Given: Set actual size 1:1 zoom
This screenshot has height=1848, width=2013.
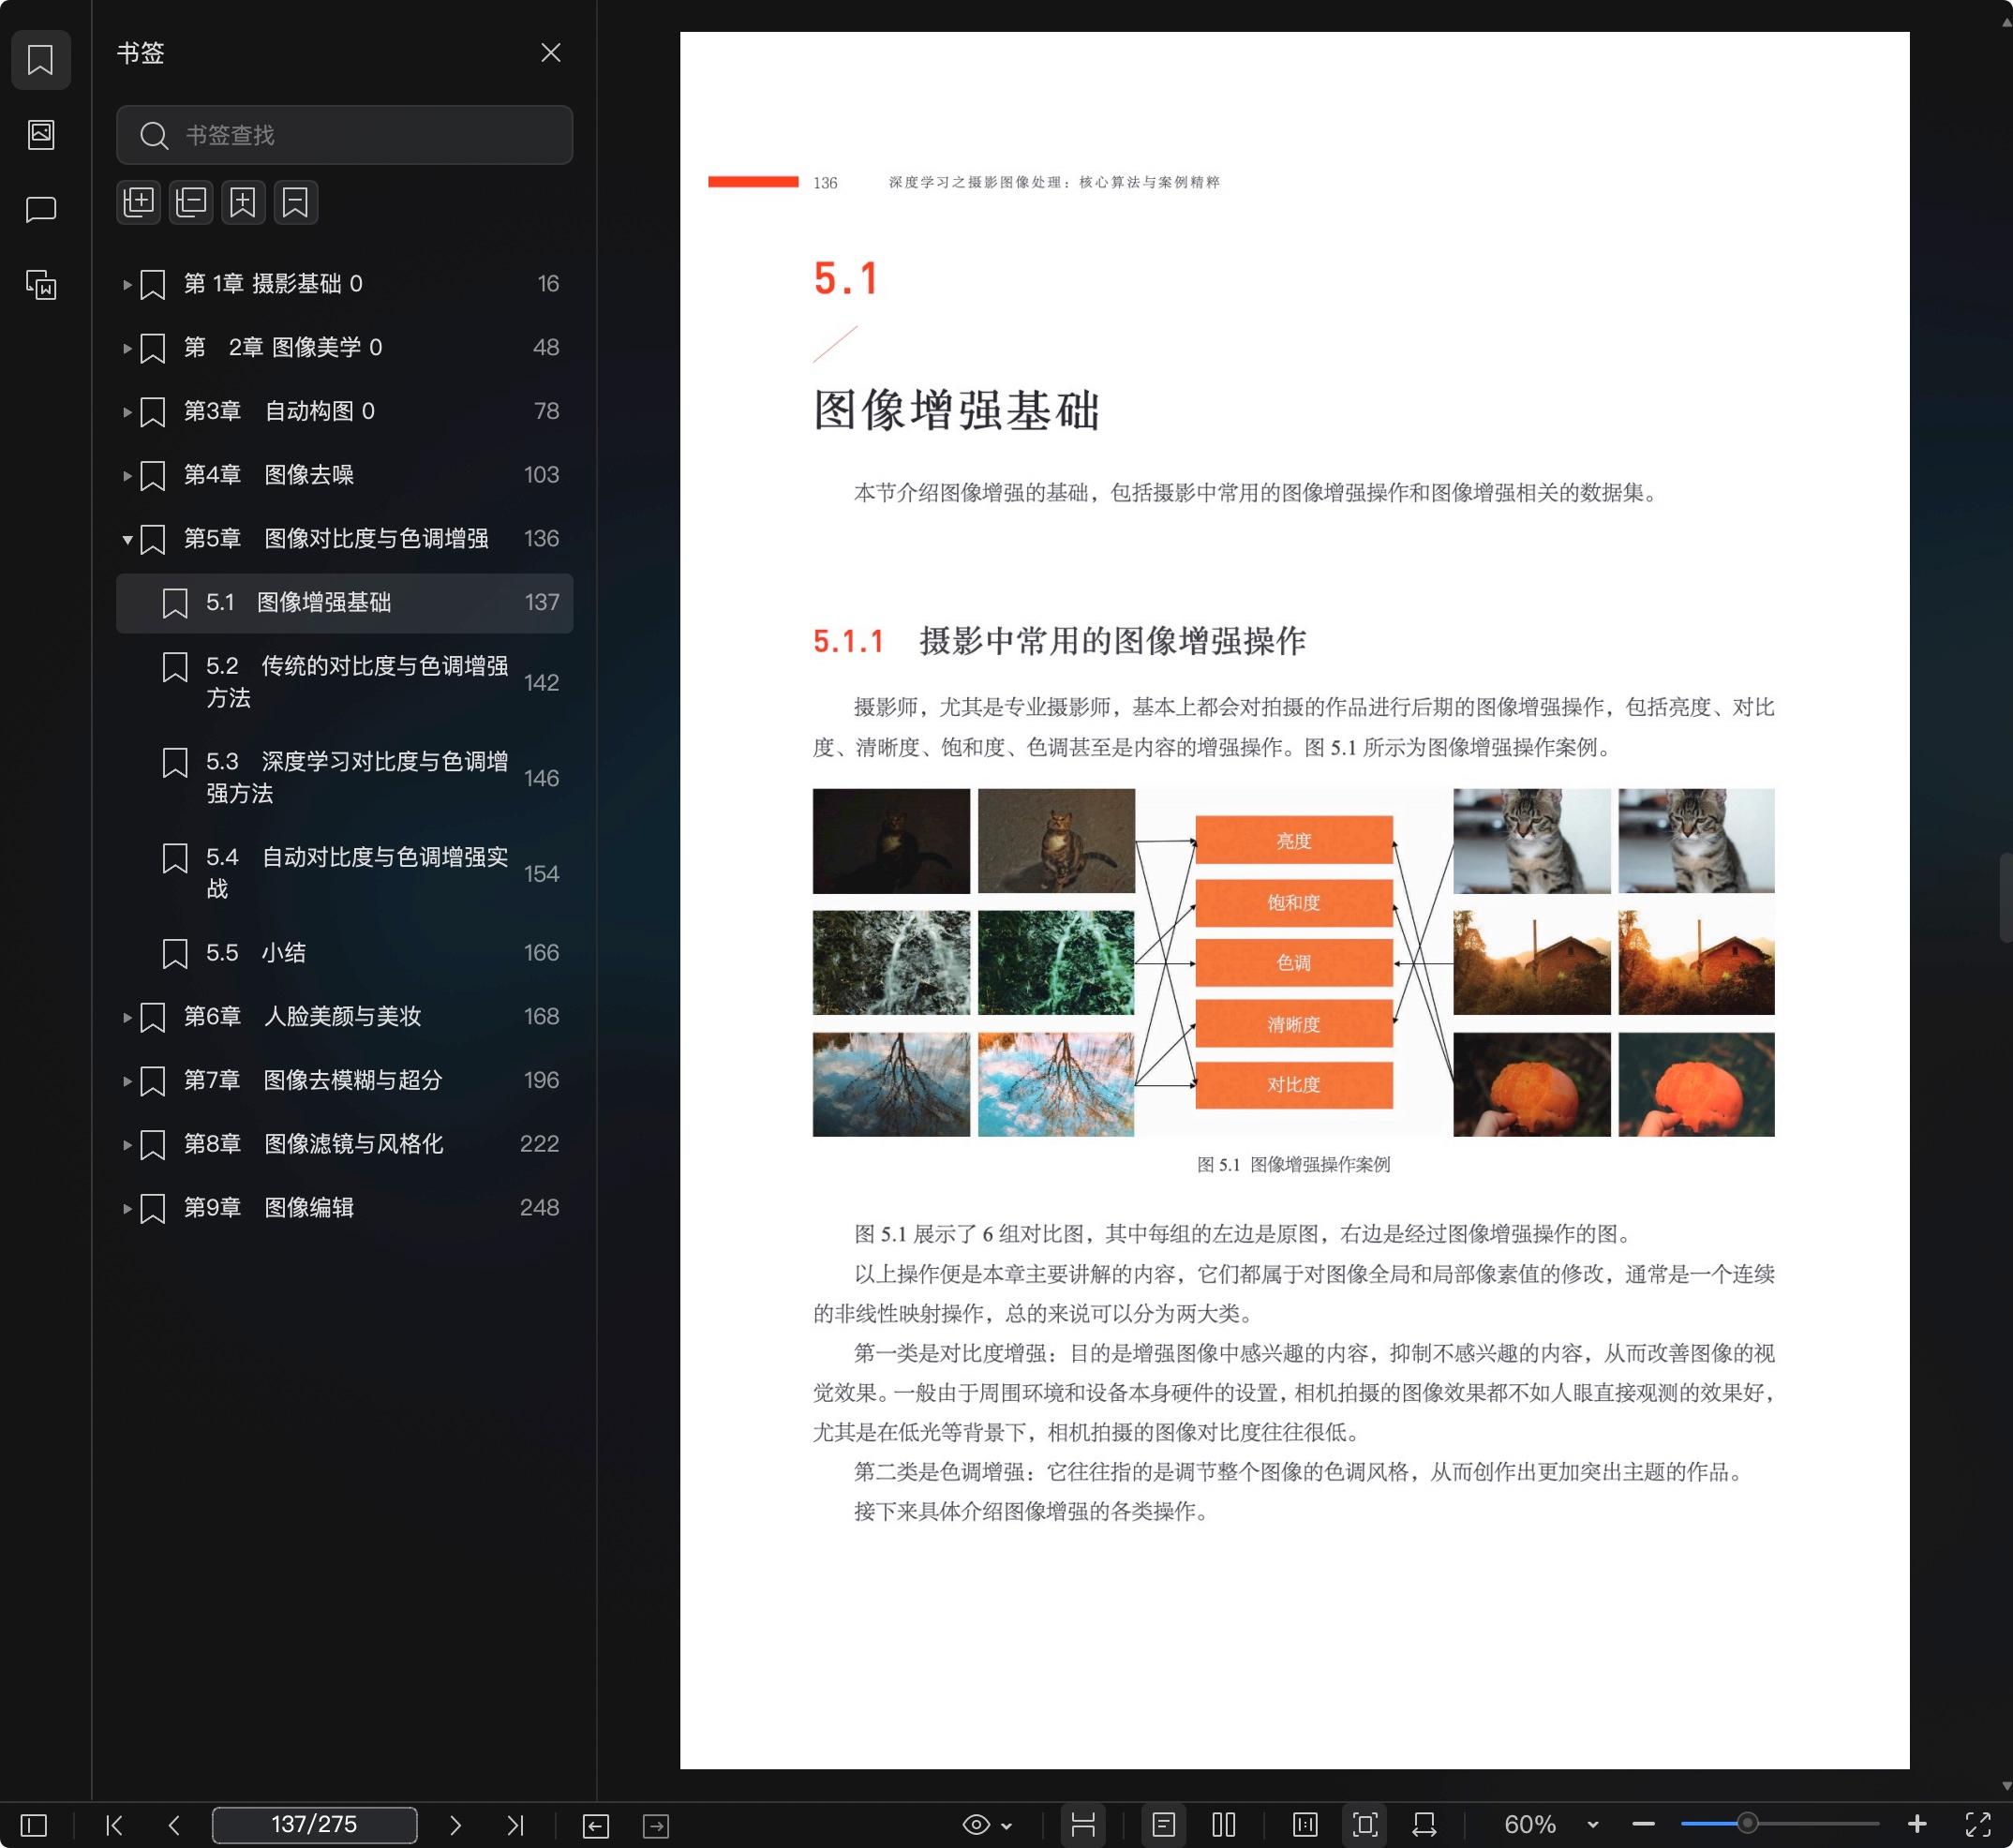Looking at the screenshot, I should coord(1305,1825).
